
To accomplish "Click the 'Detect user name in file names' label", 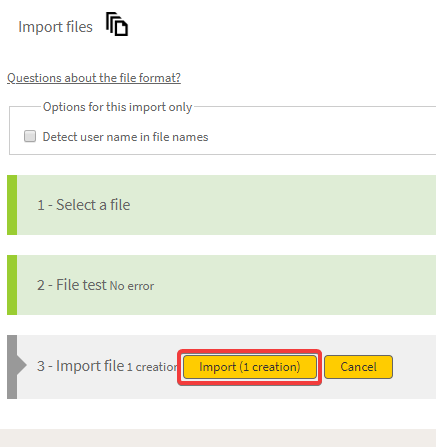I will click(125, 137).
